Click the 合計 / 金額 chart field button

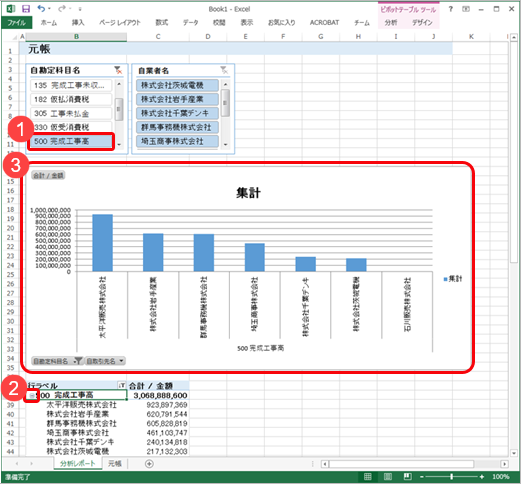48,175
